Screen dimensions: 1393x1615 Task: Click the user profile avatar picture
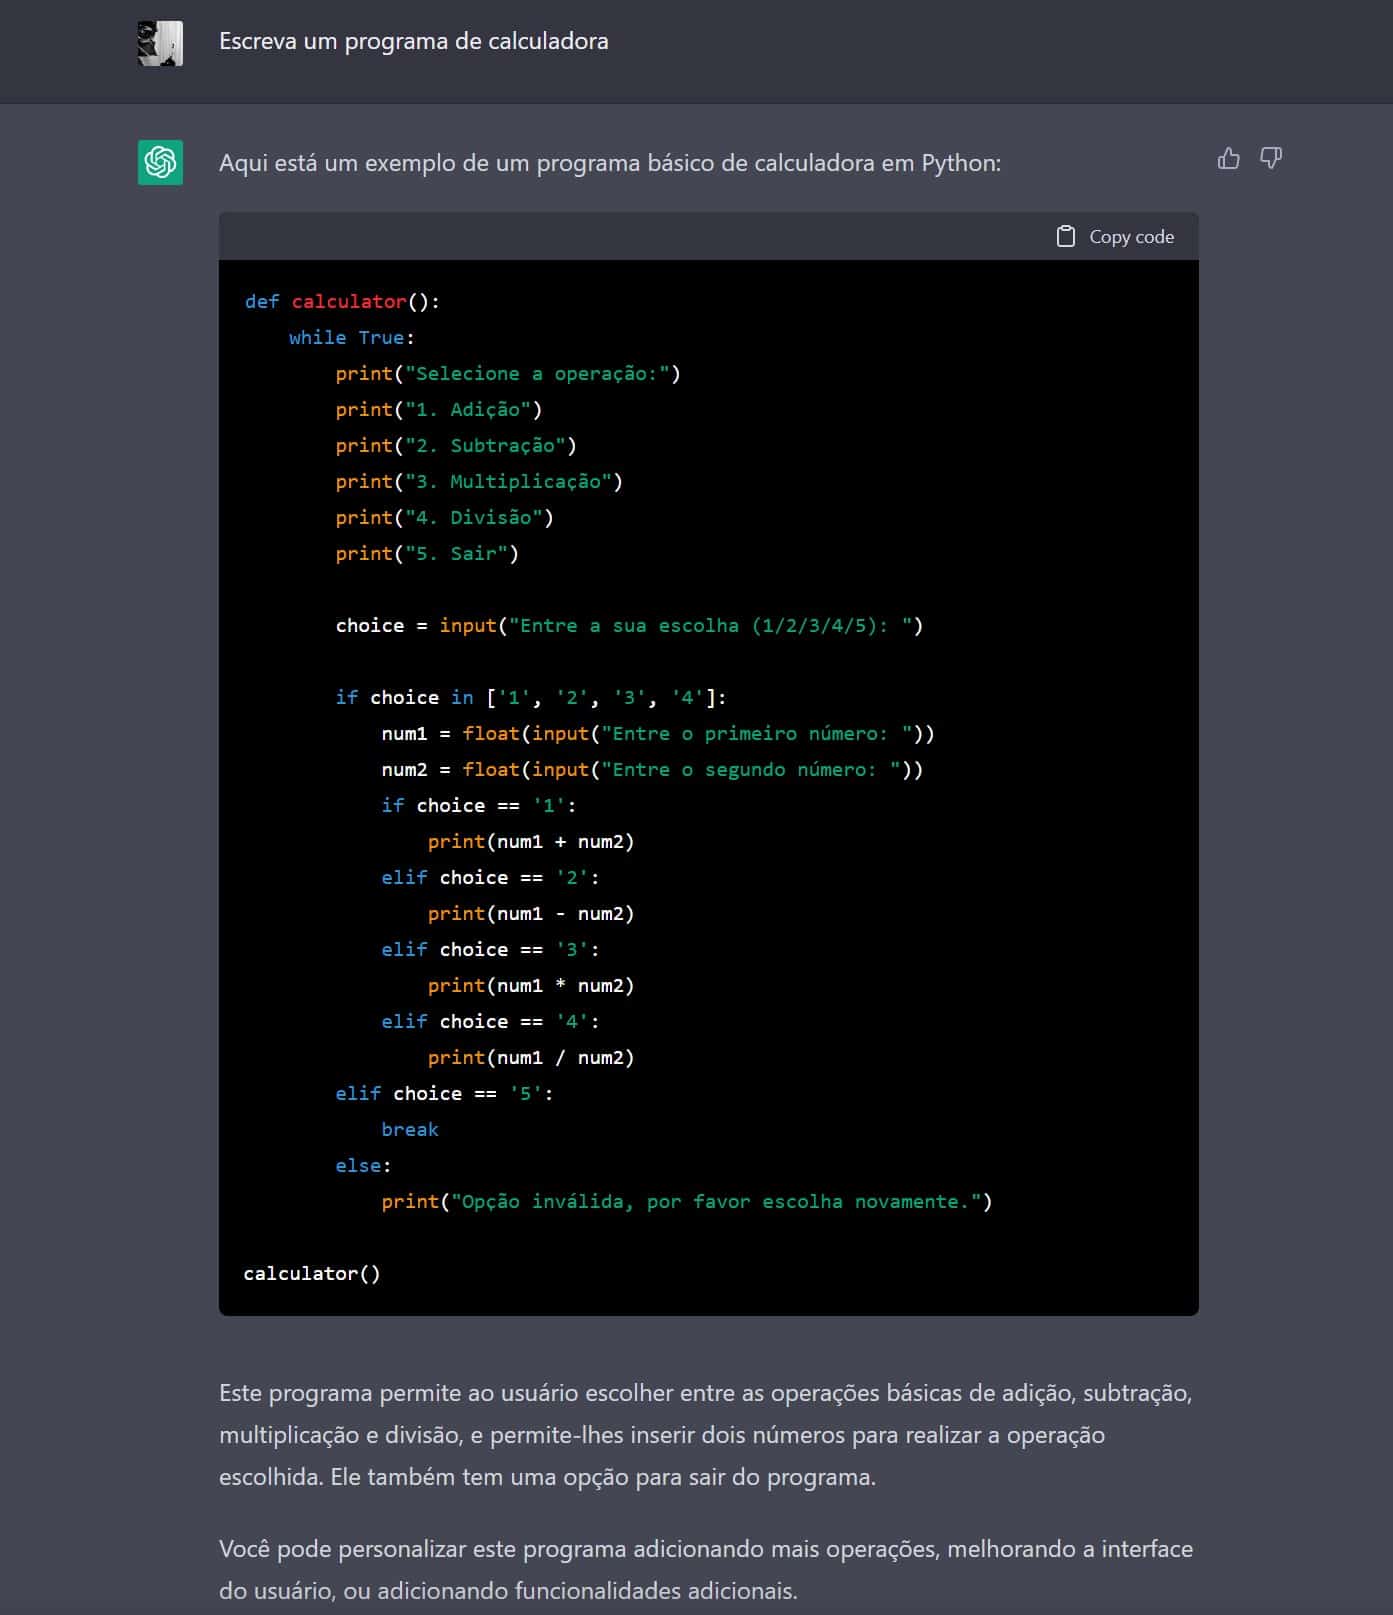coord(160,43)
